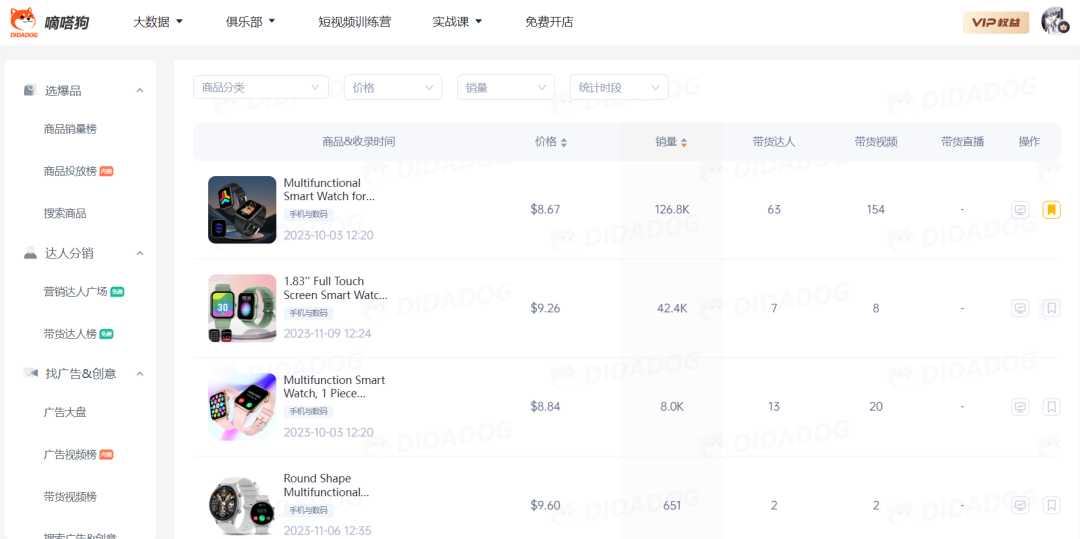Select 搜索商品 in sidebar
This screenshot has width=1080, height=539.
point(65,213)
